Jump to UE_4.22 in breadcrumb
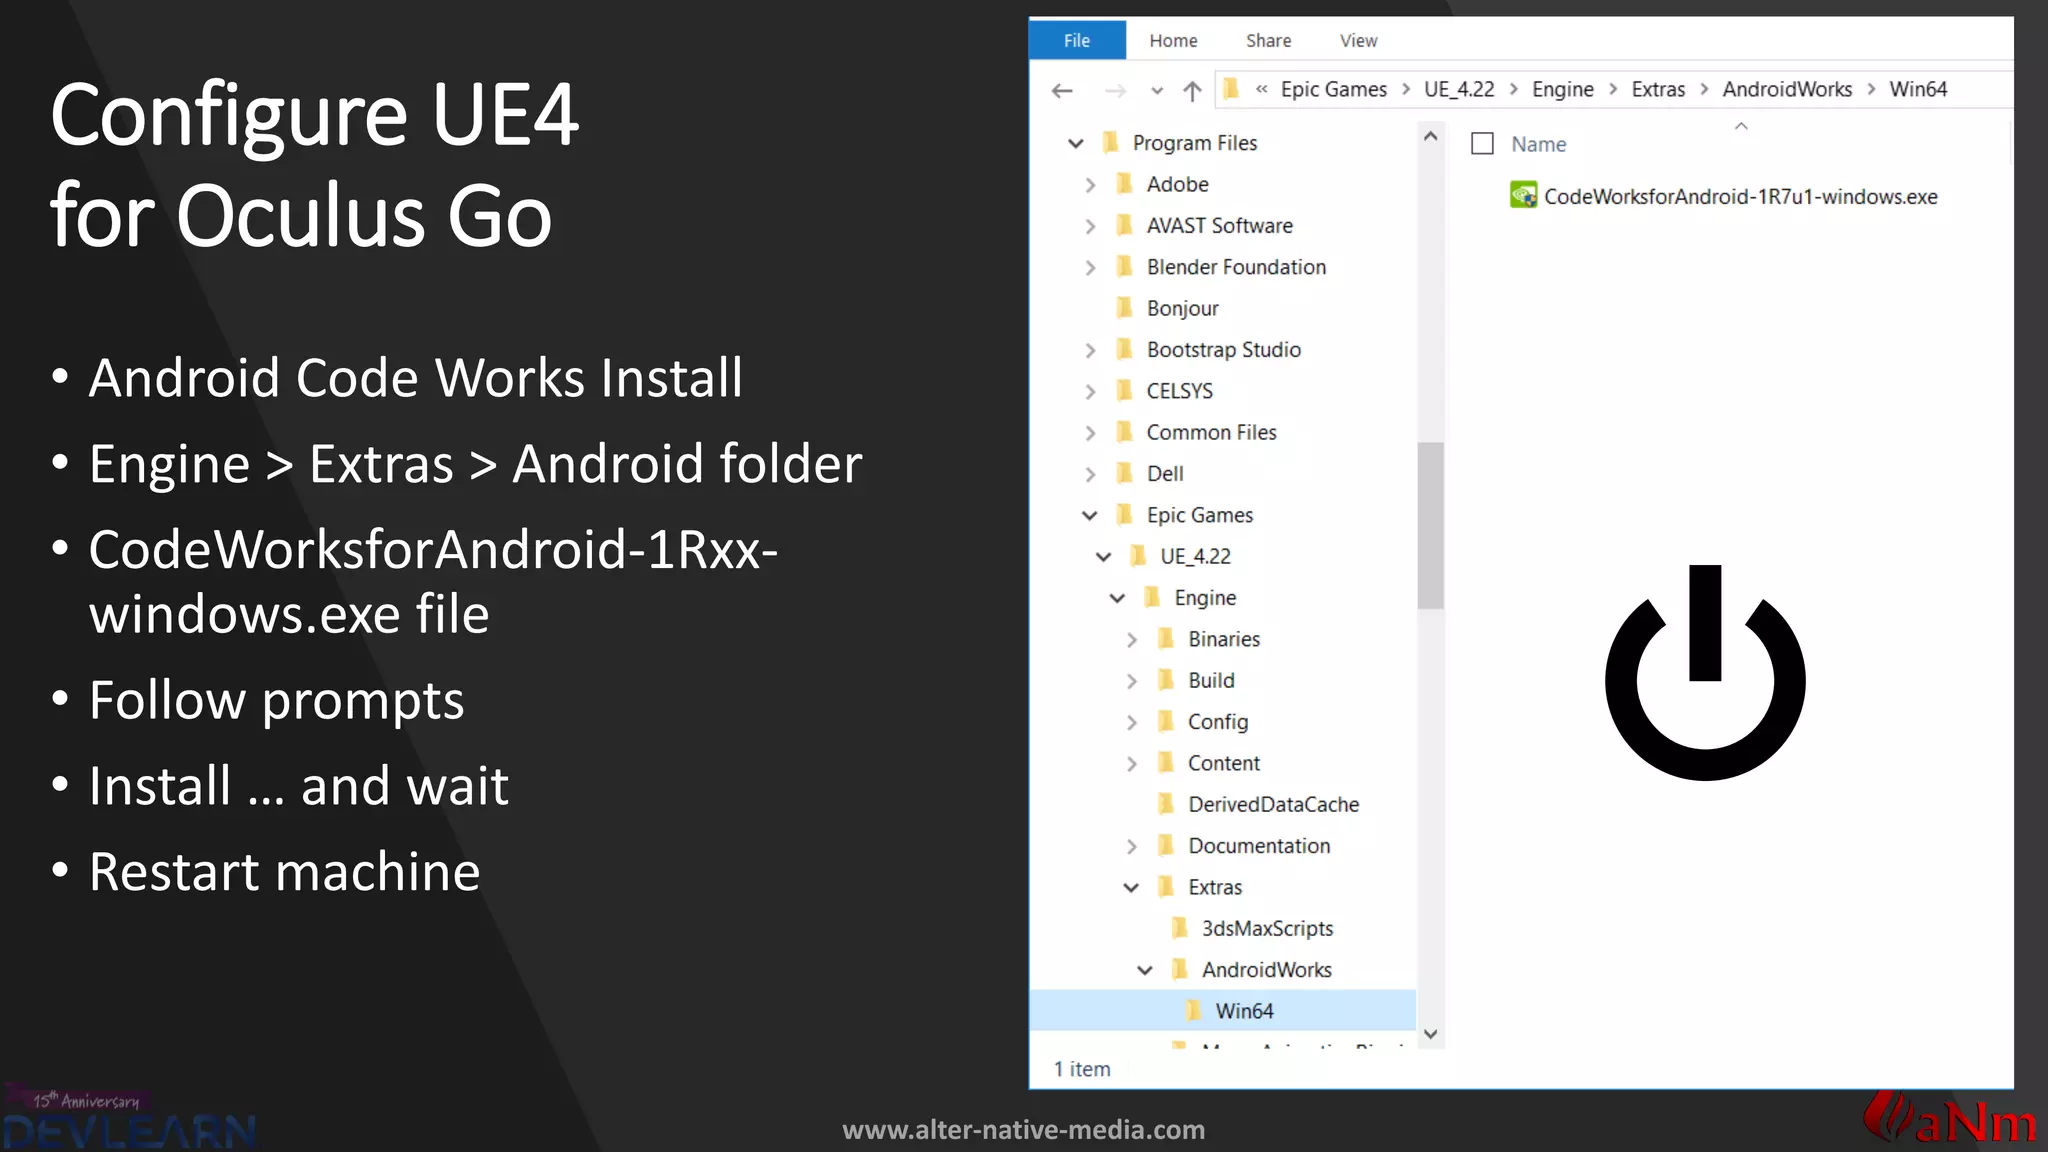Viewport: 2048px width, 1152px height. (1459, 89)
